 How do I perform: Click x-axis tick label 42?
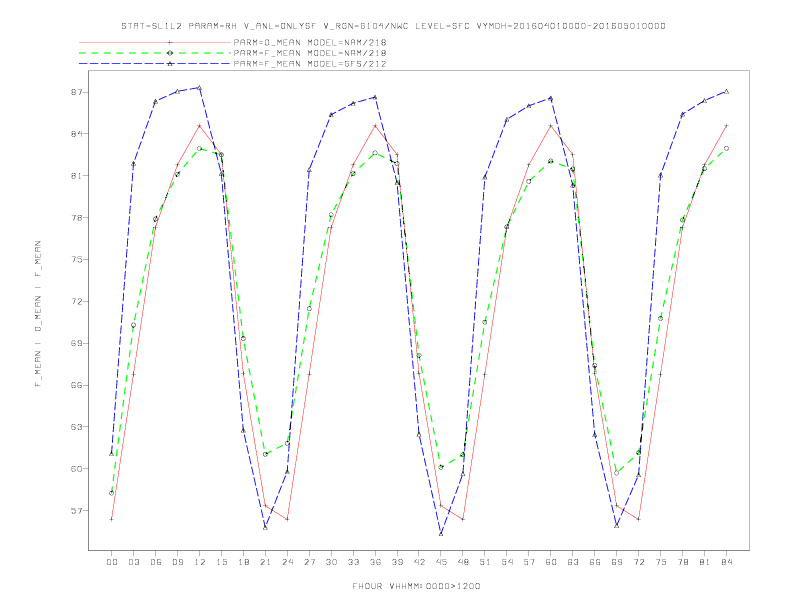coord(419,562)
